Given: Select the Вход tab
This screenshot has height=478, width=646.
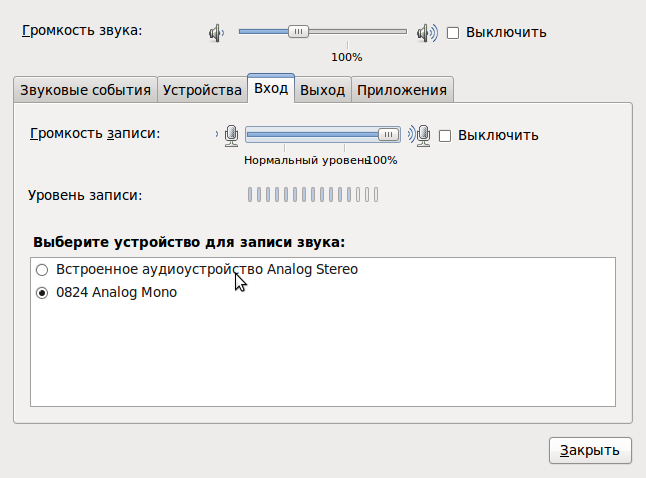Looking at the screenshot, I should [271, 89].
